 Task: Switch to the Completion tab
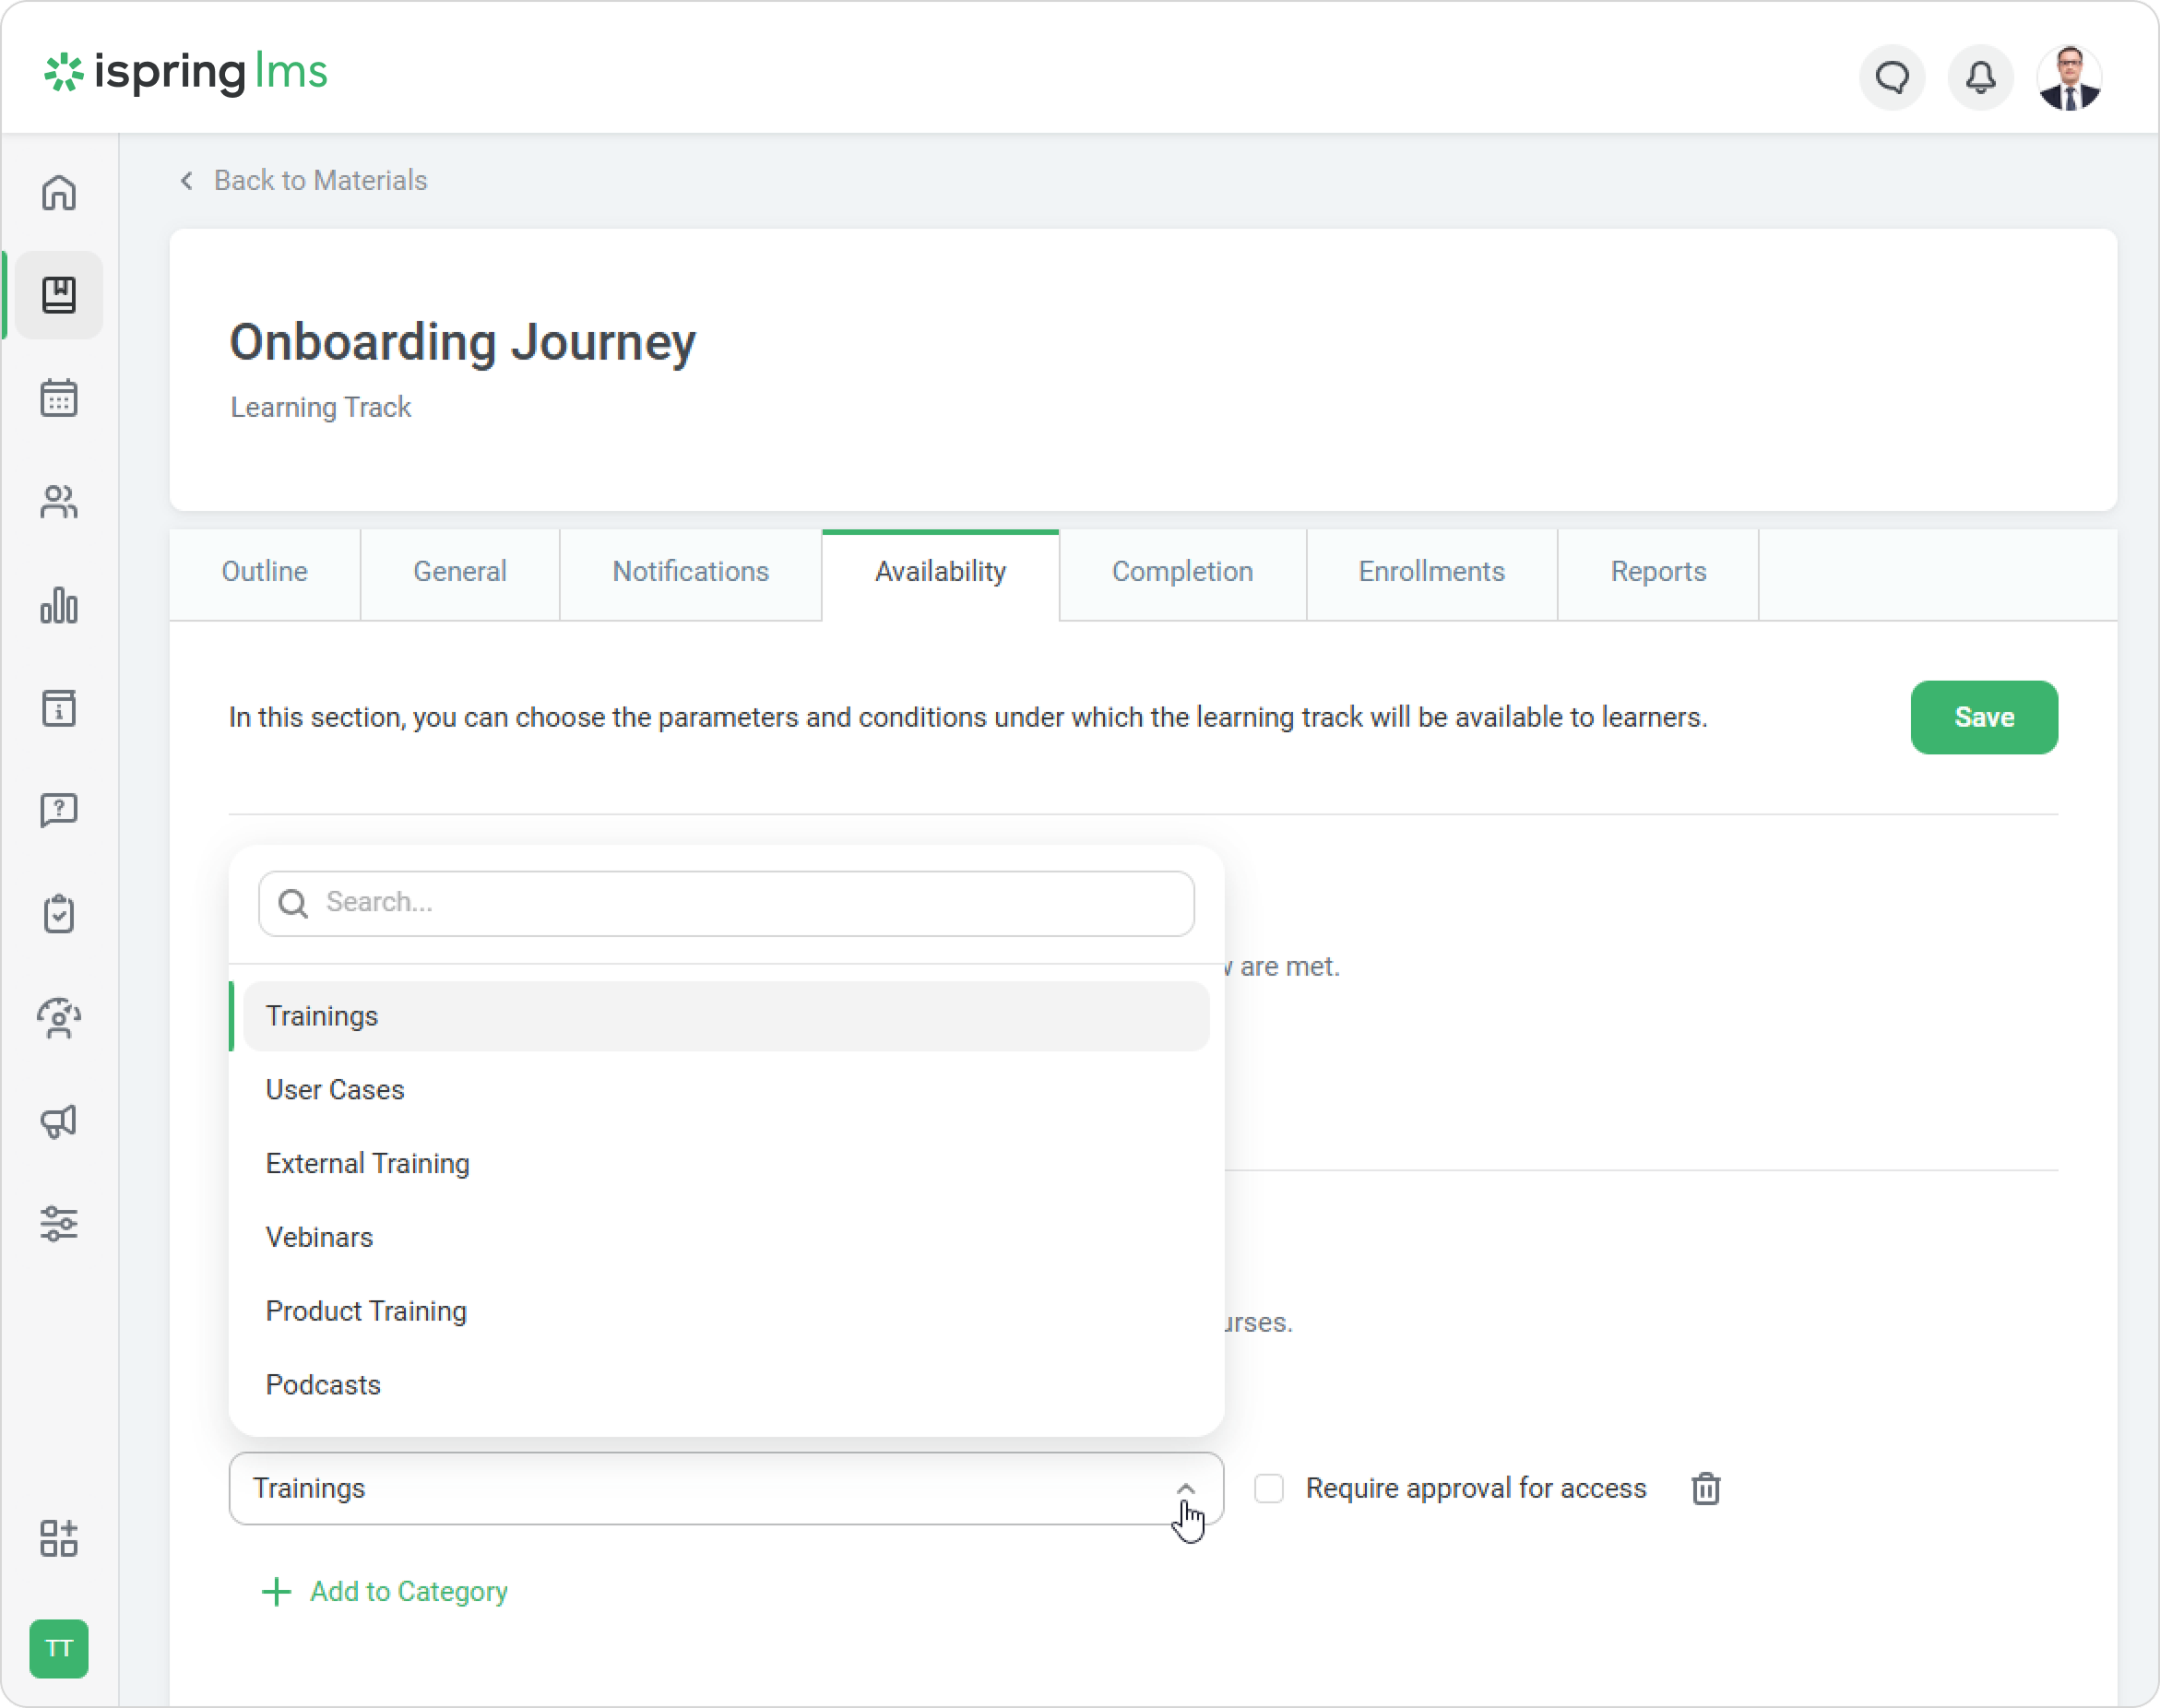(1182, 572)
